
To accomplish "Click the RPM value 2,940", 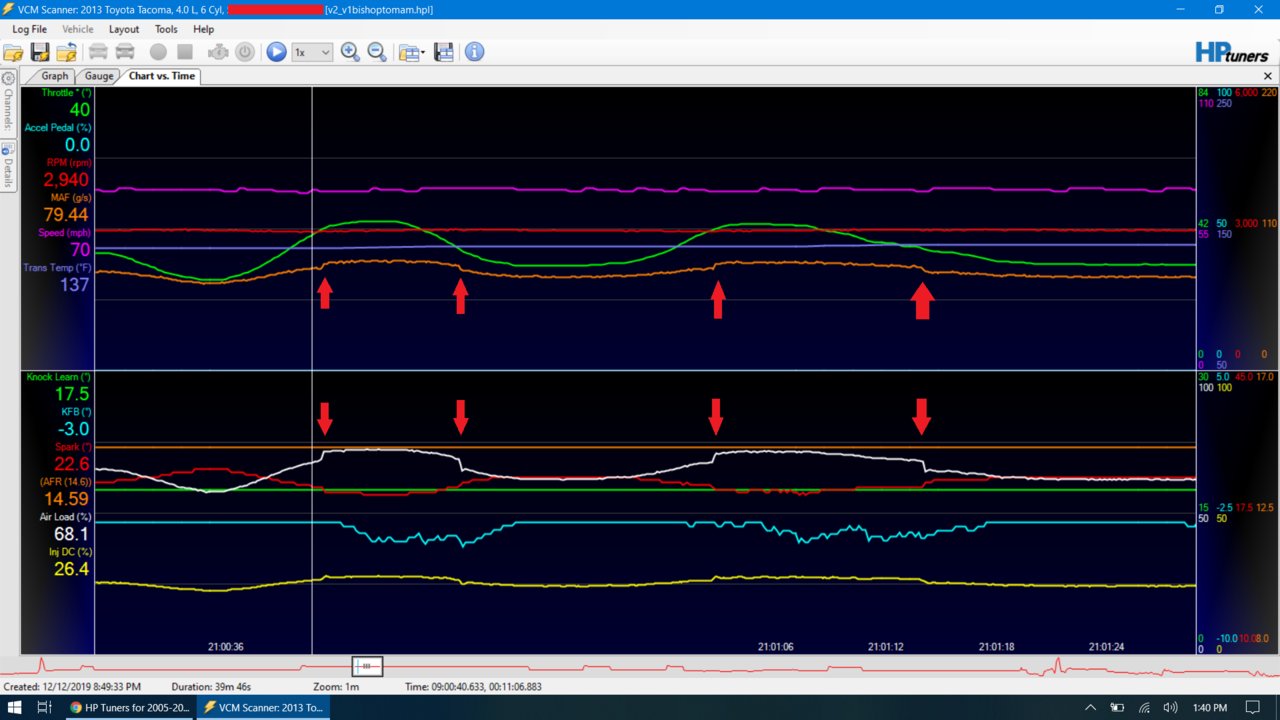I will (65, 180).
